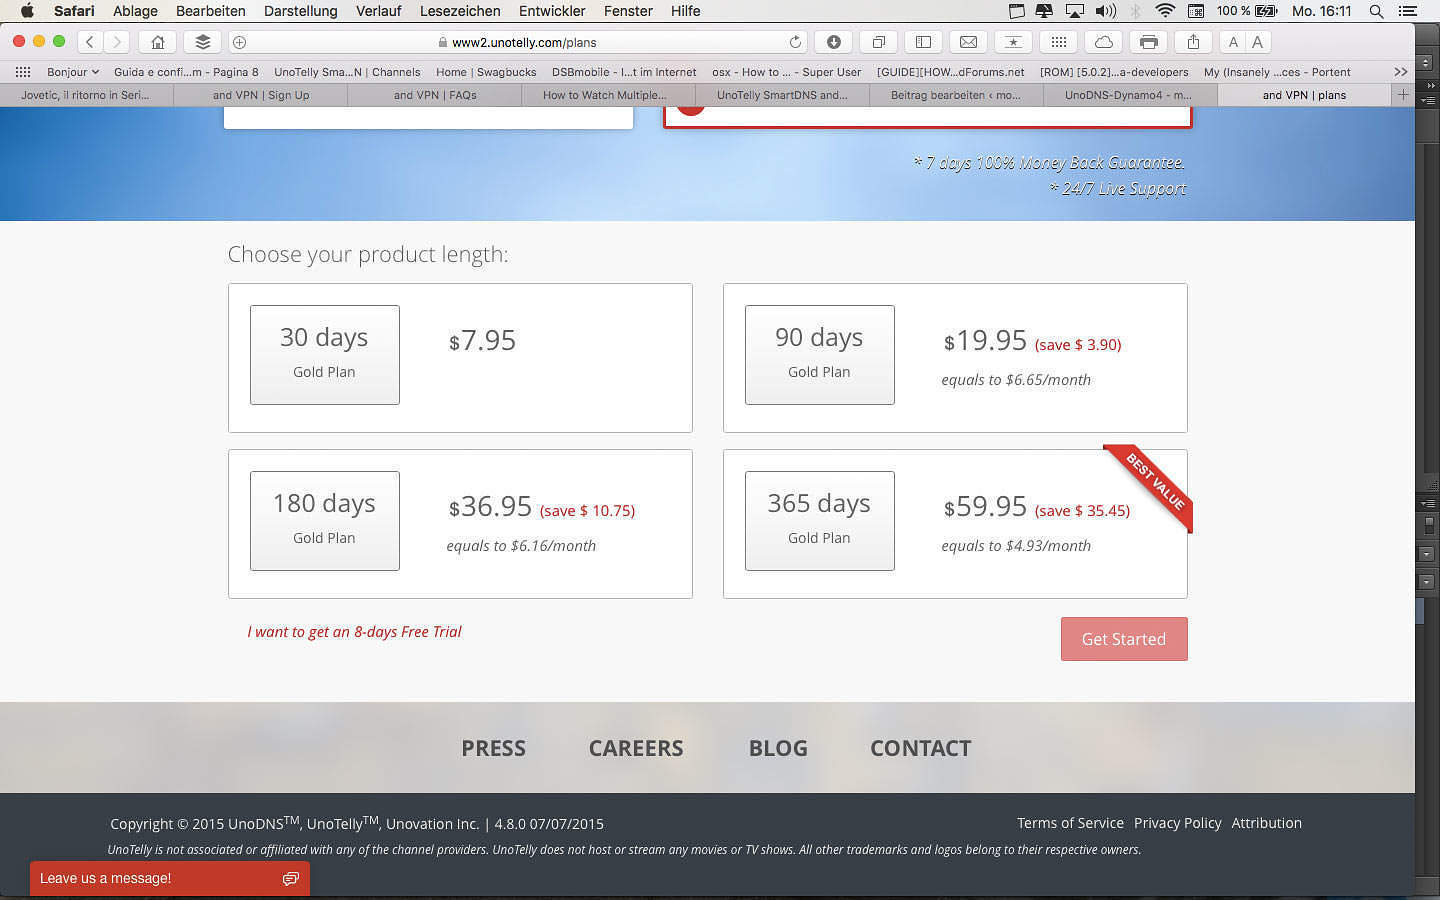Image resolution: width=1440 pixels, height=900 pixels.
Task: Open the Lesezeichen menu
Action: (460, 11)
